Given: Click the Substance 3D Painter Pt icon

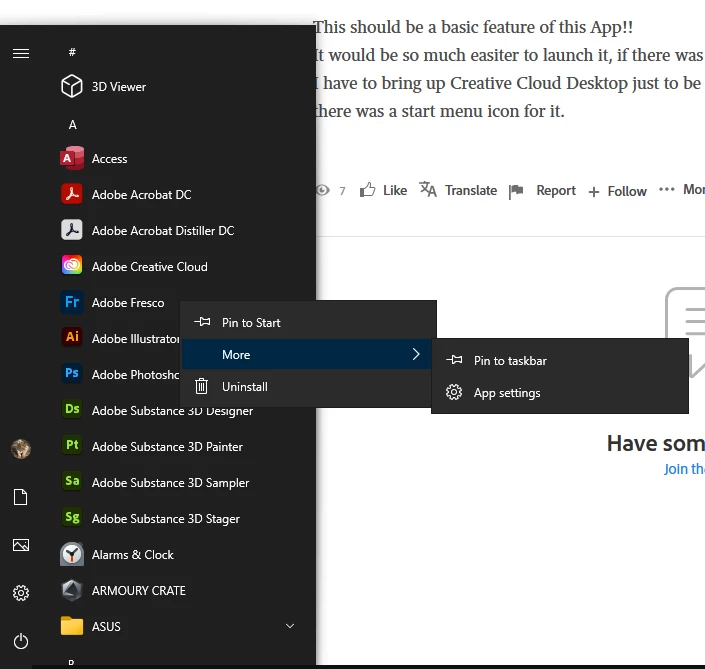Looking at the screenshot, I should [72, 445].
